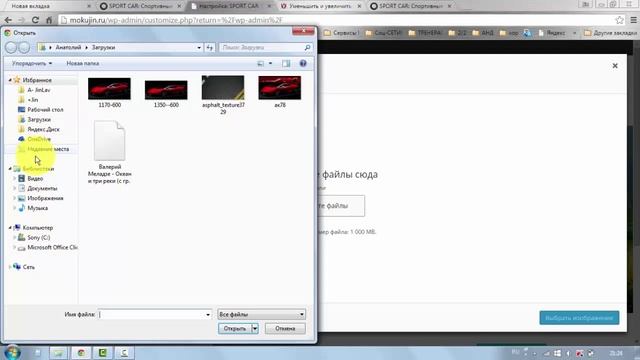This screenshot has height=360, width=640.
Task: Click the Поиск: Загрузки search field
Action: (x=266, y=47)
